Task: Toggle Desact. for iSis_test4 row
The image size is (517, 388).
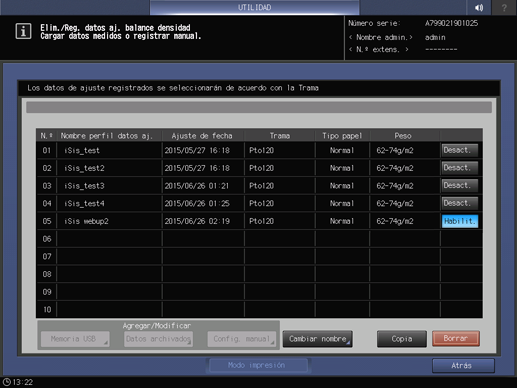Action: pyautogui.click(x=460, y=203)
